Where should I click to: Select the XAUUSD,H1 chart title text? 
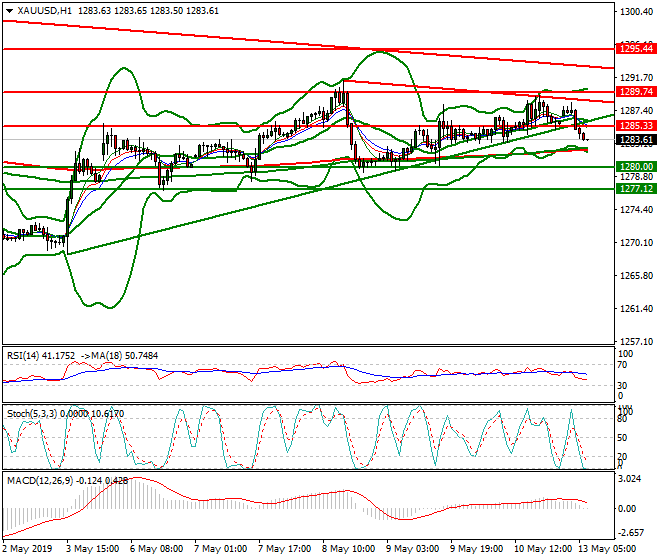45,11
